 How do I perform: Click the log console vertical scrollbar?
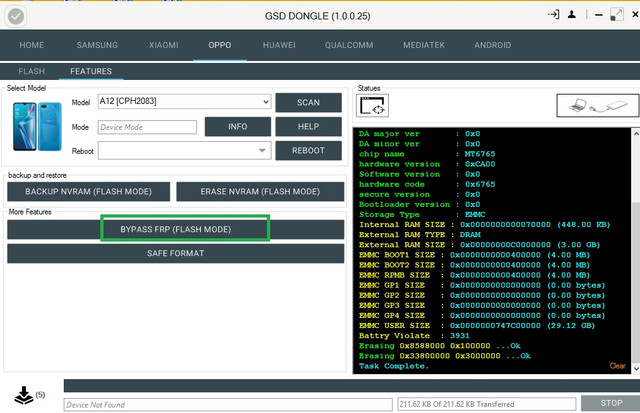point(636,251)
